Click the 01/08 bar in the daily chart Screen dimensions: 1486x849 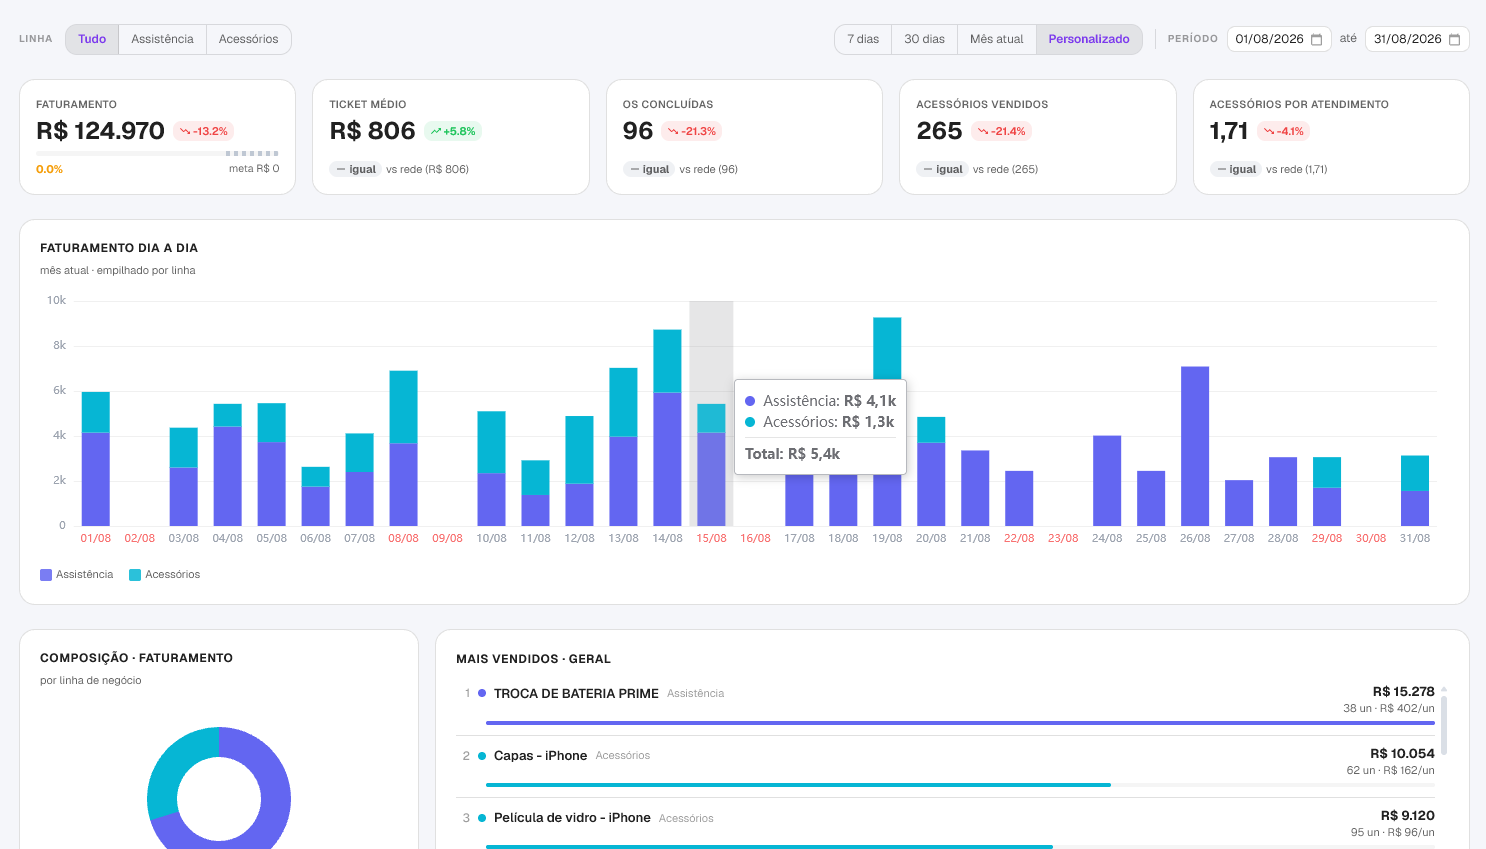[96, 459]
